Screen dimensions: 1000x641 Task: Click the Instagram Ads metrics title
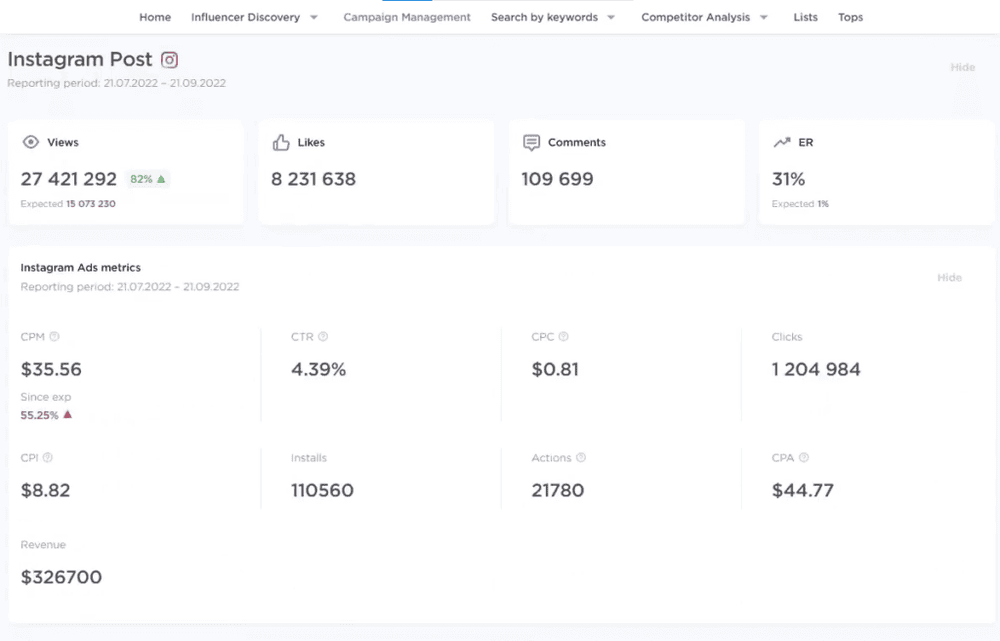pyautogui.click(x=80, y=268)
